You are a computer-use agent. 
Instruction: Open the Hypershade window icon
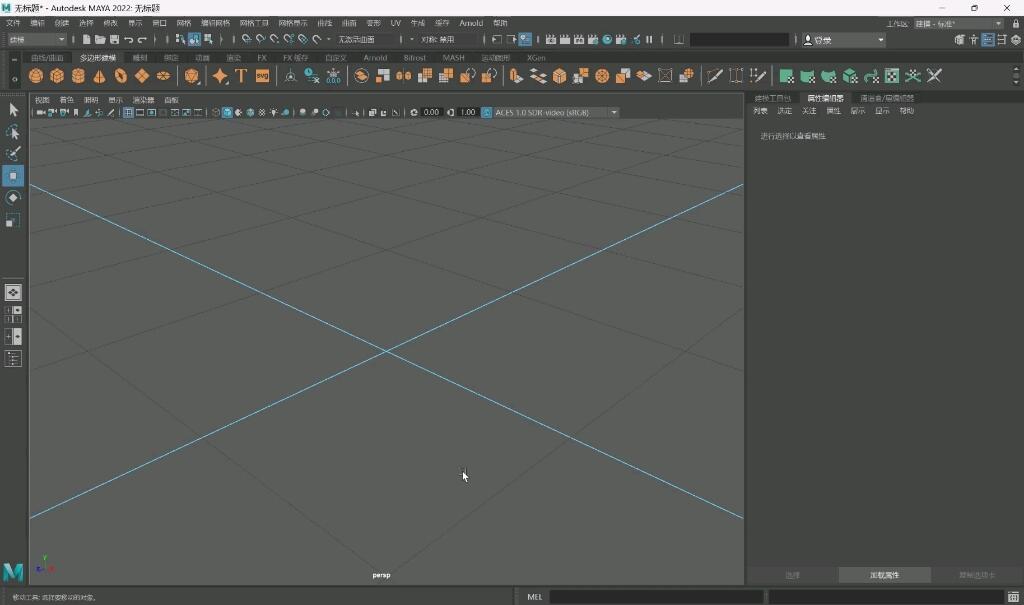pos(607,40)
